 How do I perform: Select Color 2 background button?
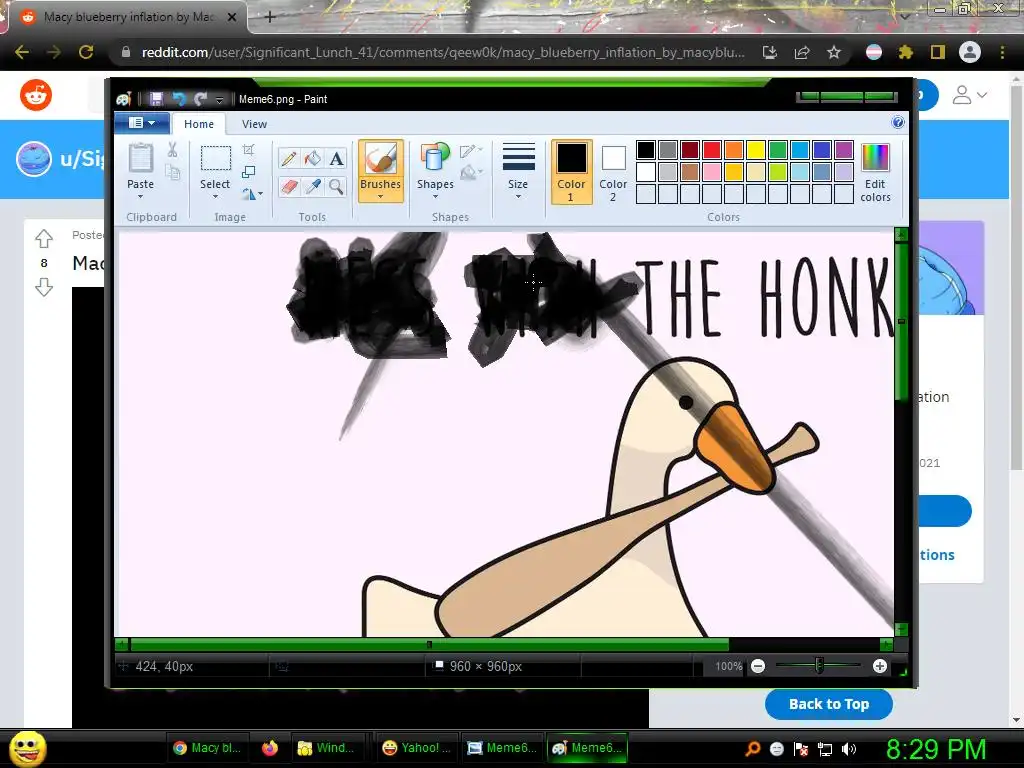point(613,172)
